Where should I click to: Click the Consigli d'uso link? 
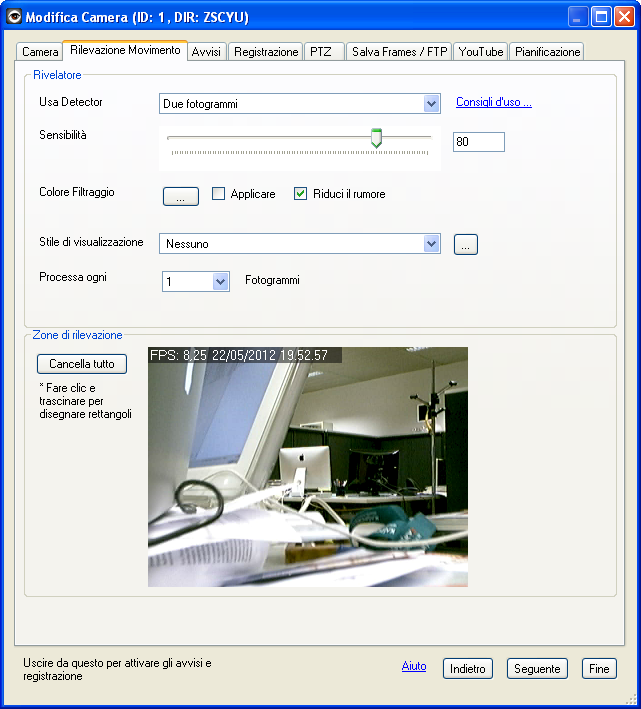[x=493, y=102]
